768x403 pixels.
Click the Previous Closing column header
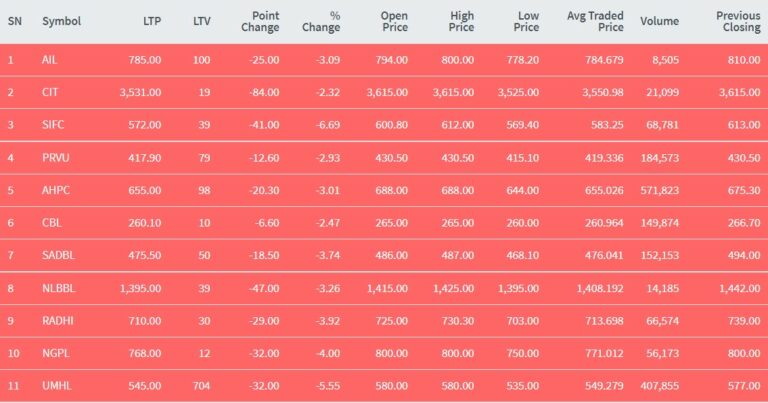738,22
